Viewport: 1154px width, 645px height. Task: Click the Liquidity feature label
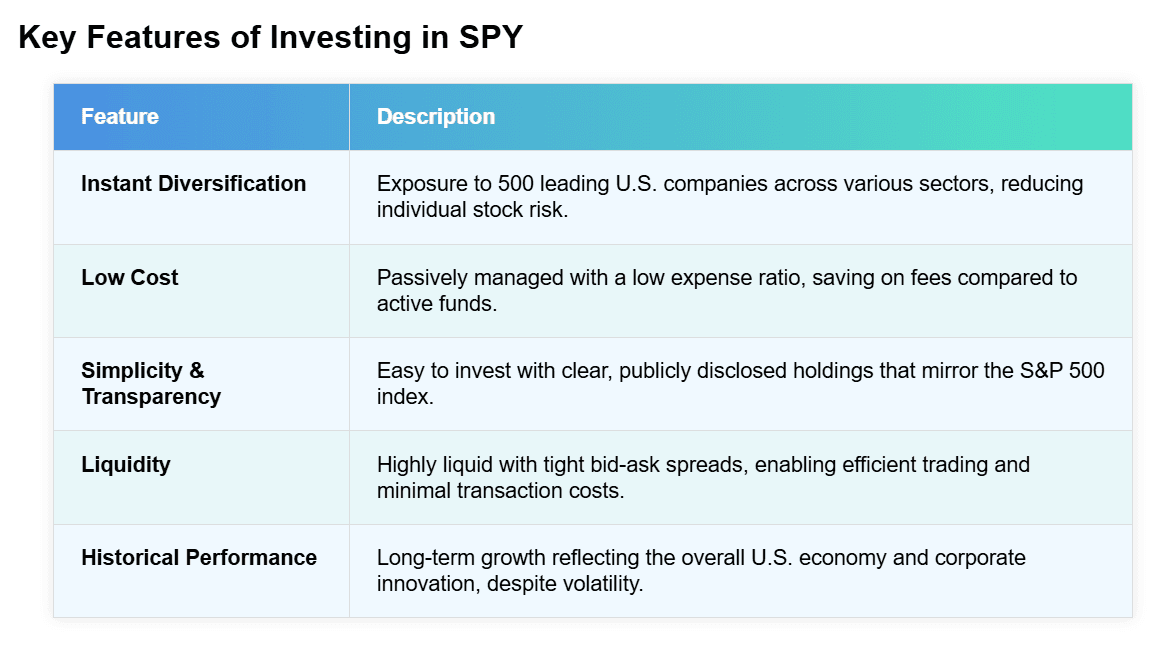click(x=125, y=465)
